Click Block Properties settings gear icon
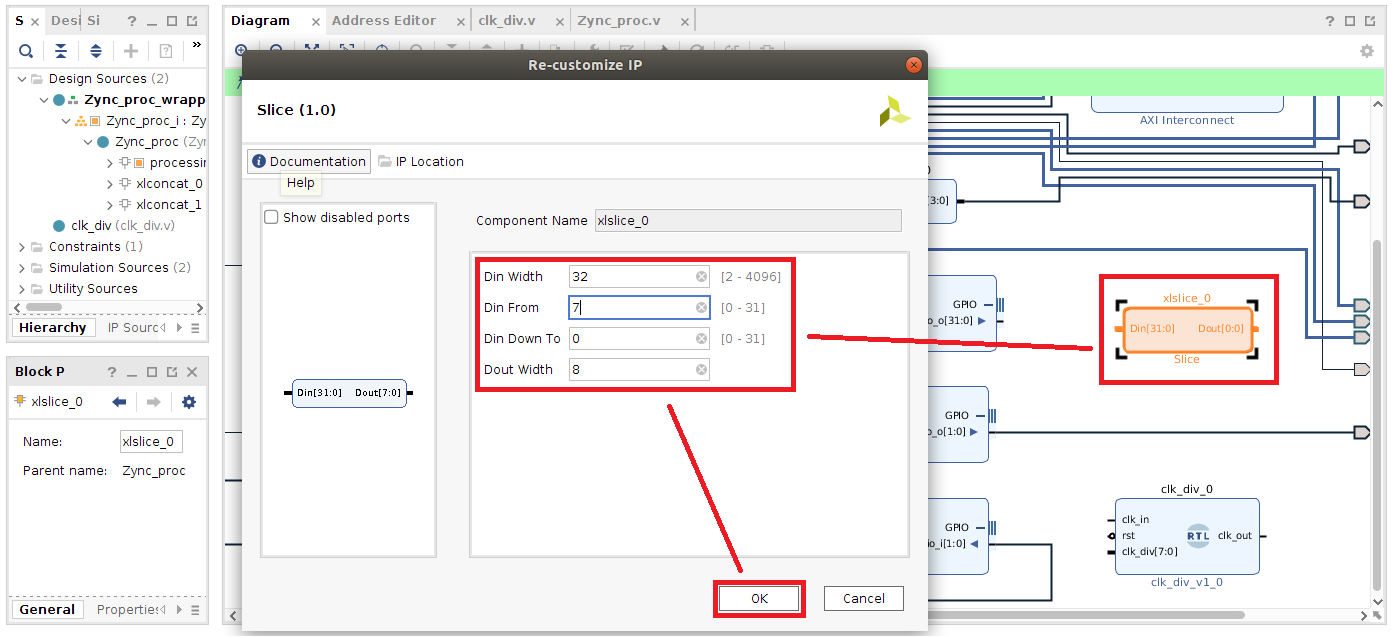This screenshot has width=1395, height=638. click(189, 402)
